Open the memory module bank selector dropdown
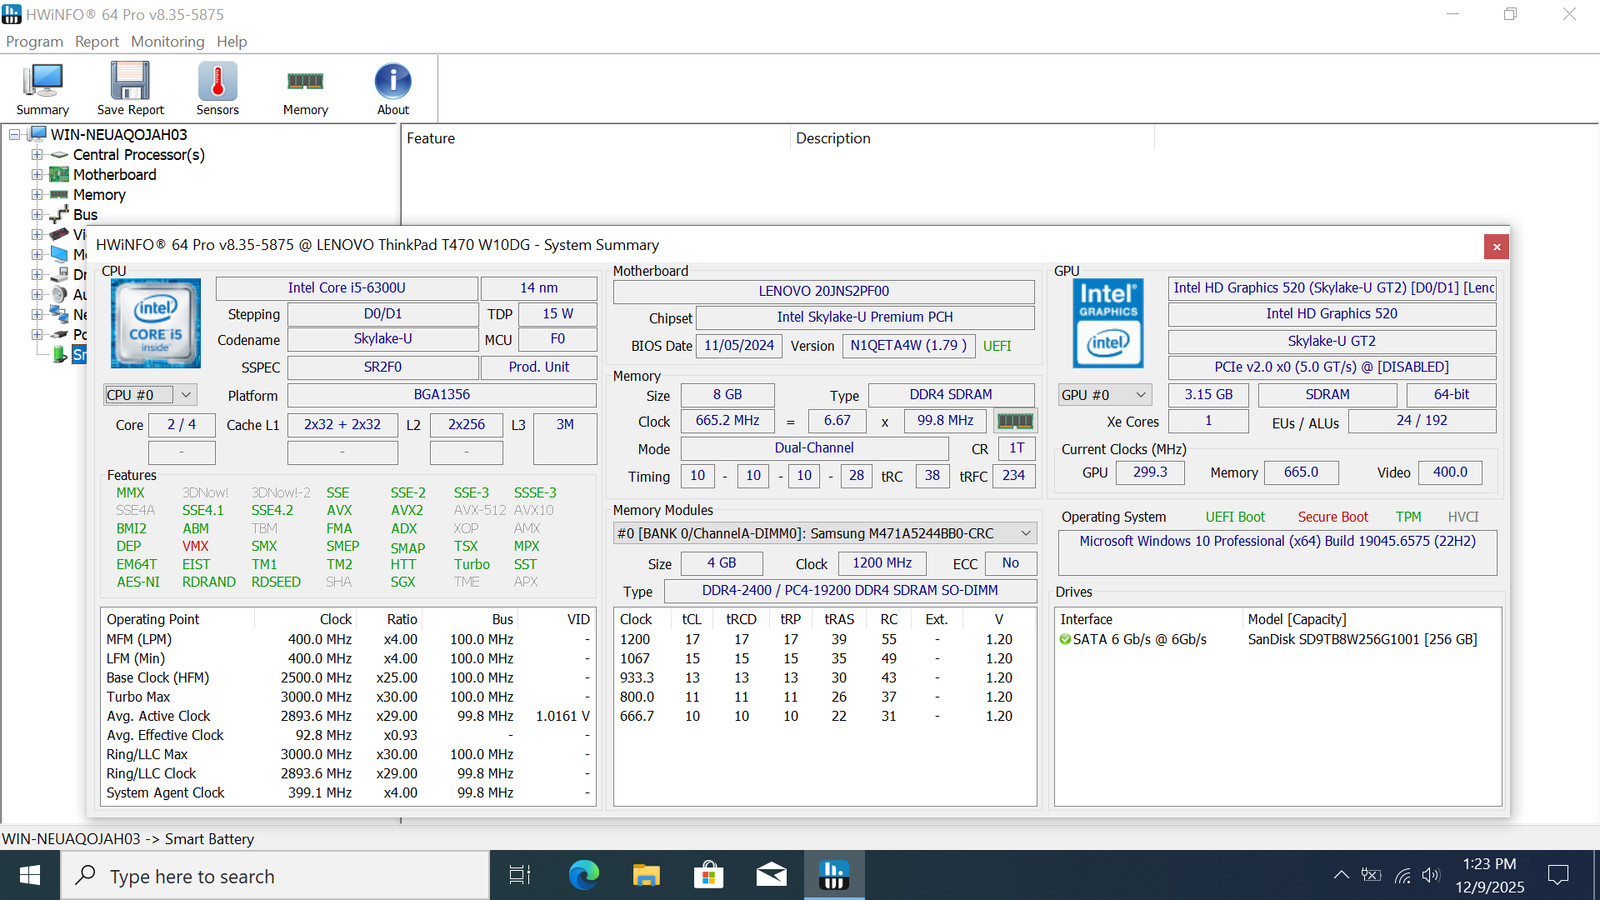Image resolution: width=1600 pixels, height=900 pixels. [825, 533]
